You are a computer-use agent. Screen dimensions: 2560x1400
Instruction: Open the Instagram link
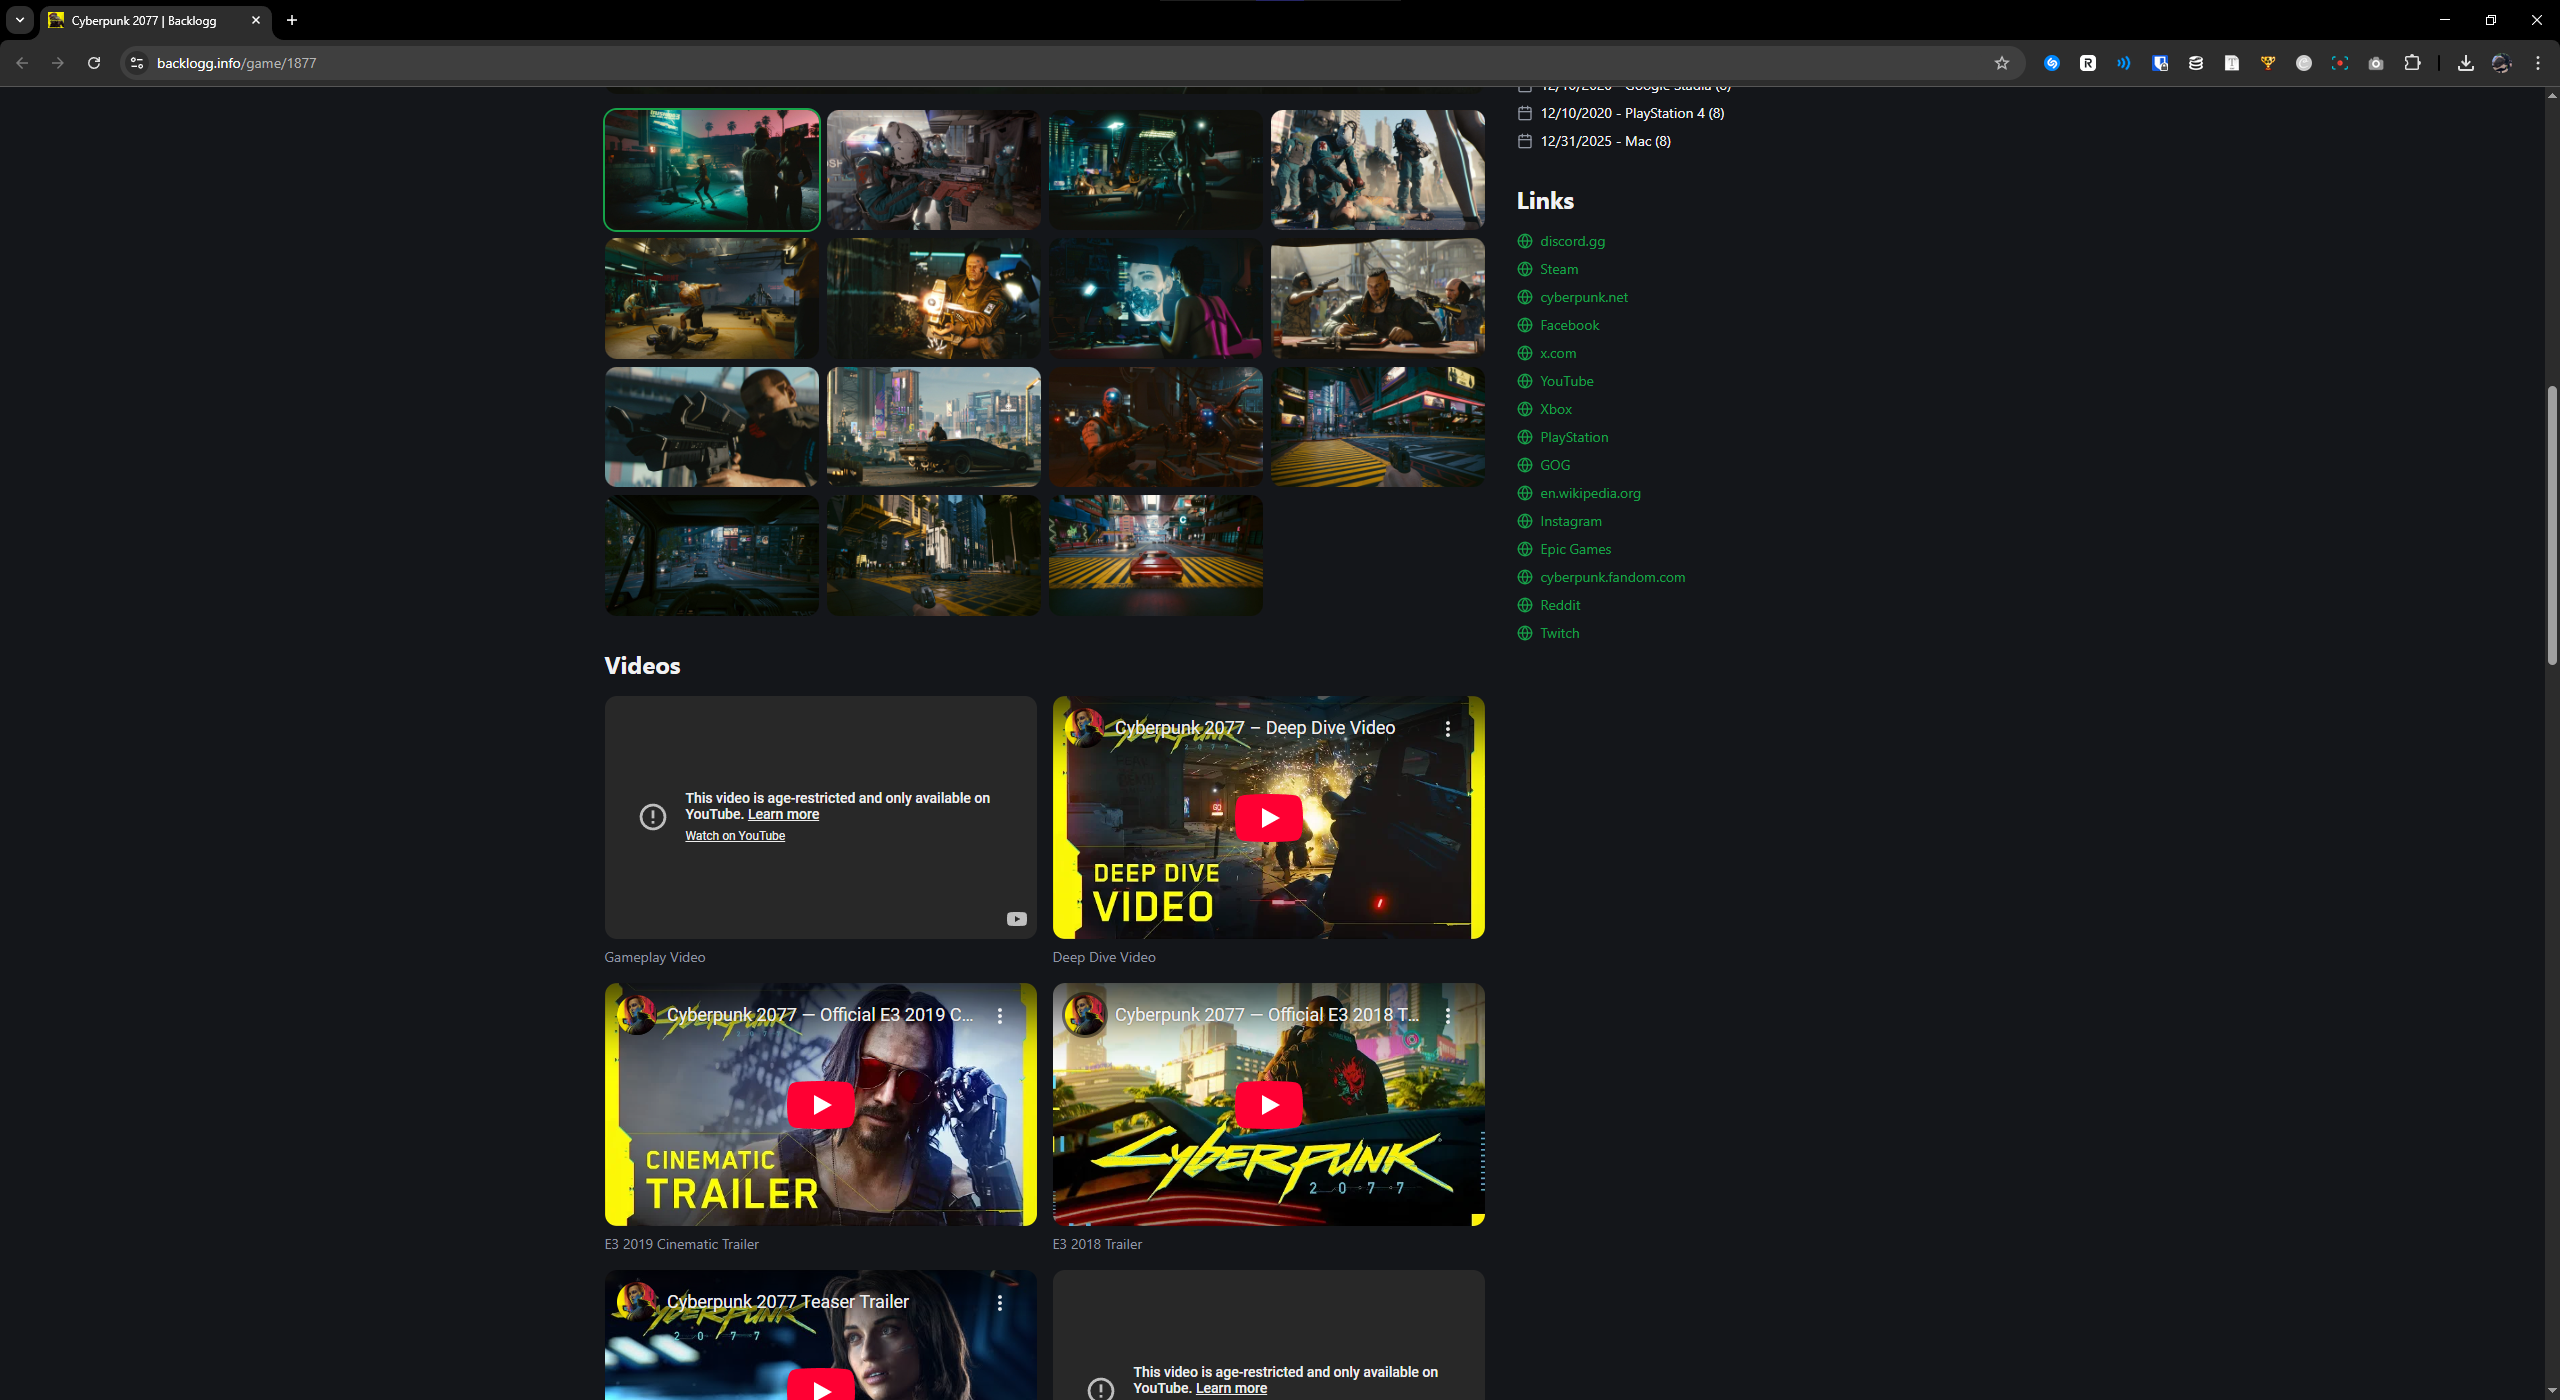[1571, 521]
